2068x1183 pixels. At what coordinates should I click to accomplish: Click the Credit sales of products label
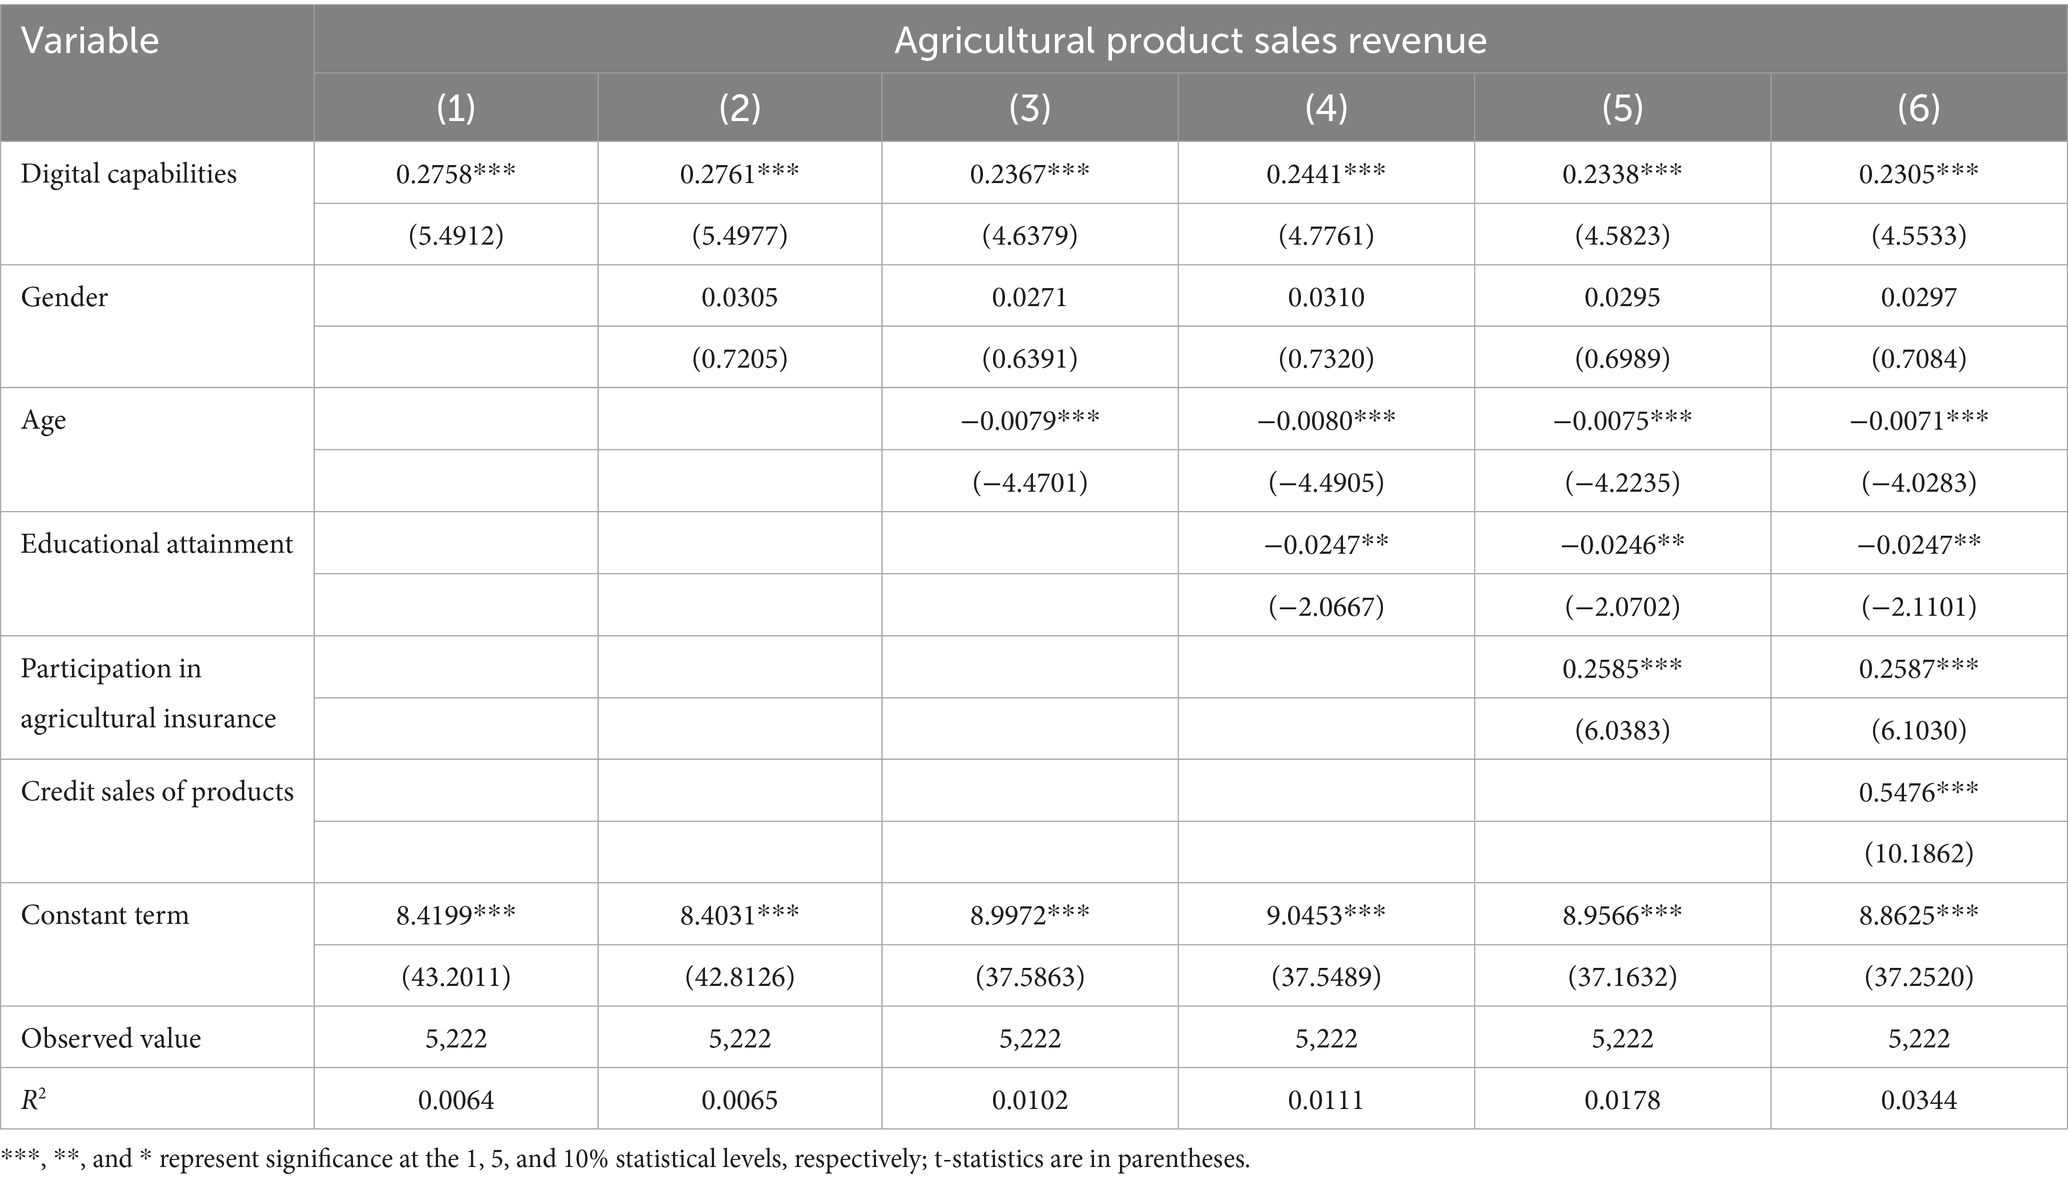click(157, 792)
